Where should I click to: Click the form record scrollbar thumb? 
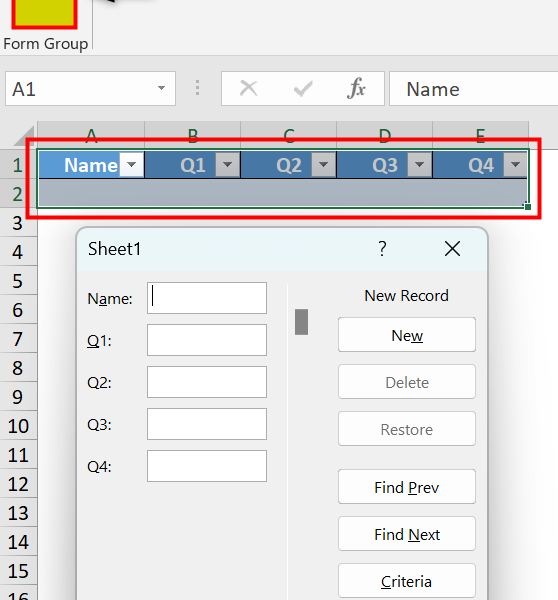301,322
